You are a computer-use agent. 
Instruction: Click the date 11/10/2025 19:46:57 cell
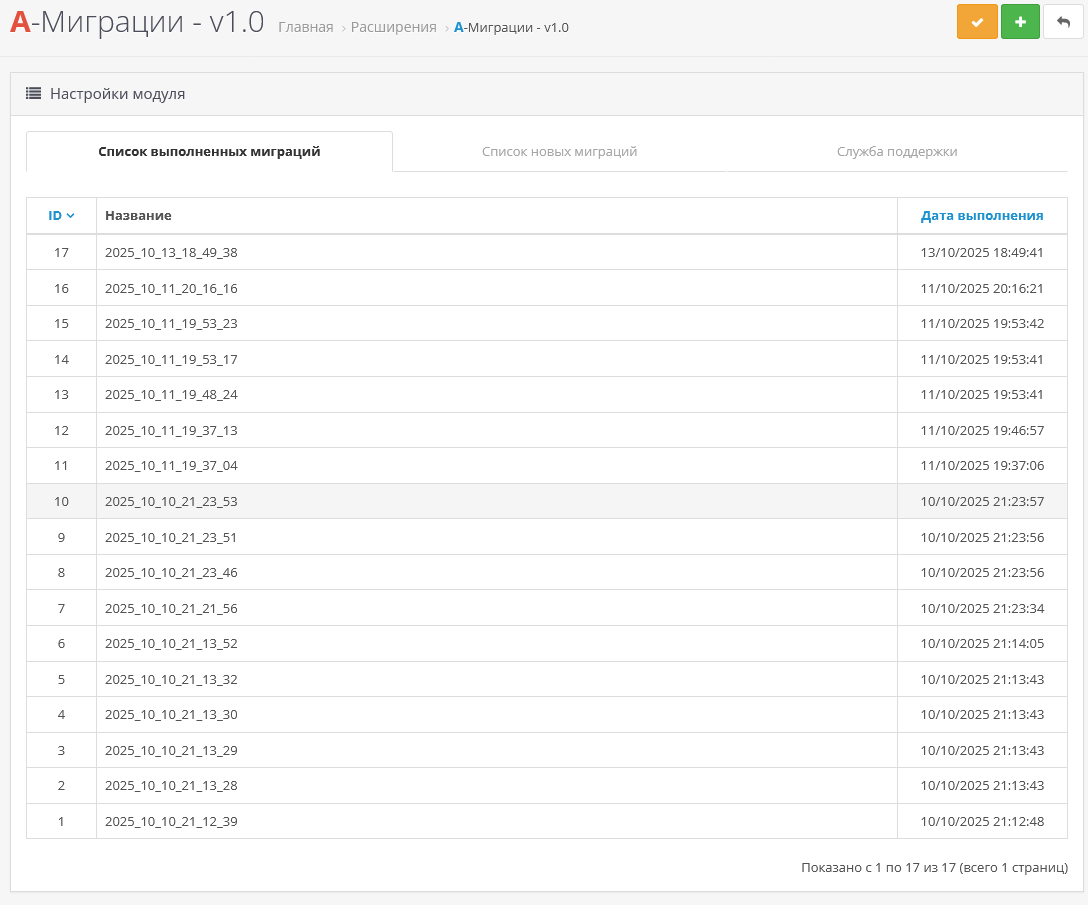click(x=981, y=431)
